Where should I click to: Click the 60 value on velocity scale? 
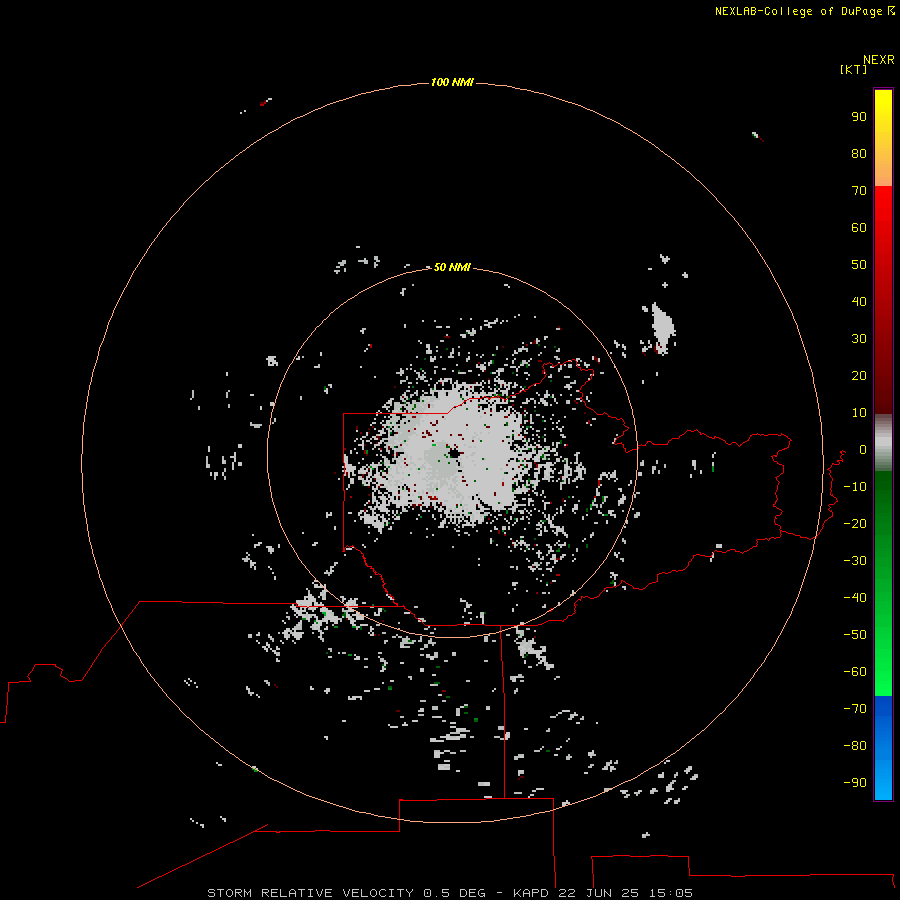pyautogui.click(x=859, y=227)
